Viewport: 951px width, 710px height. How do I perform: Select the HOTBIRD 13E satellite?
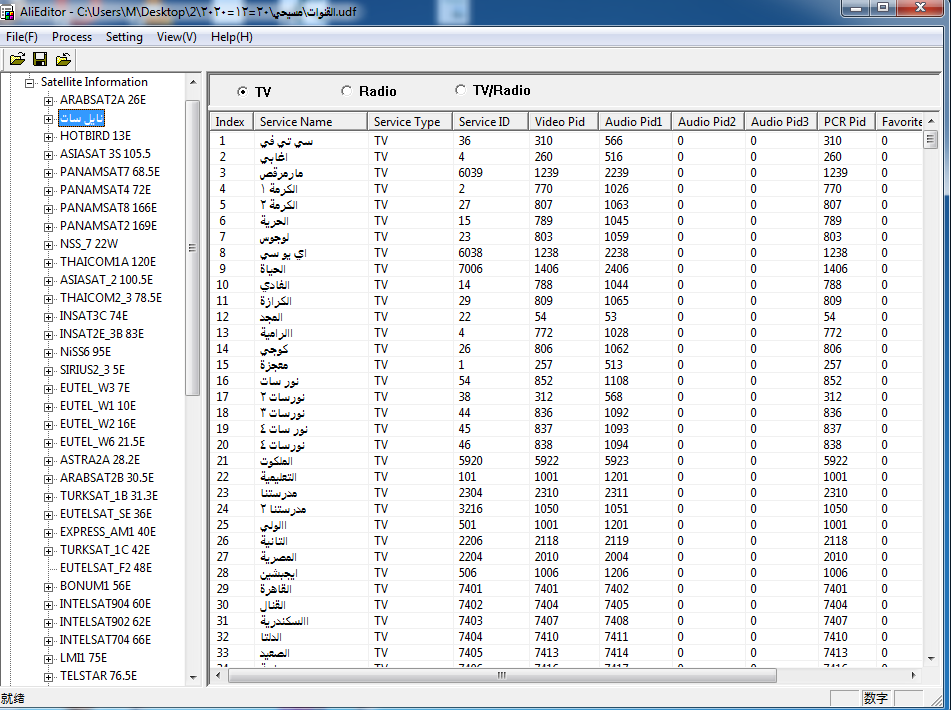point(95,136)
